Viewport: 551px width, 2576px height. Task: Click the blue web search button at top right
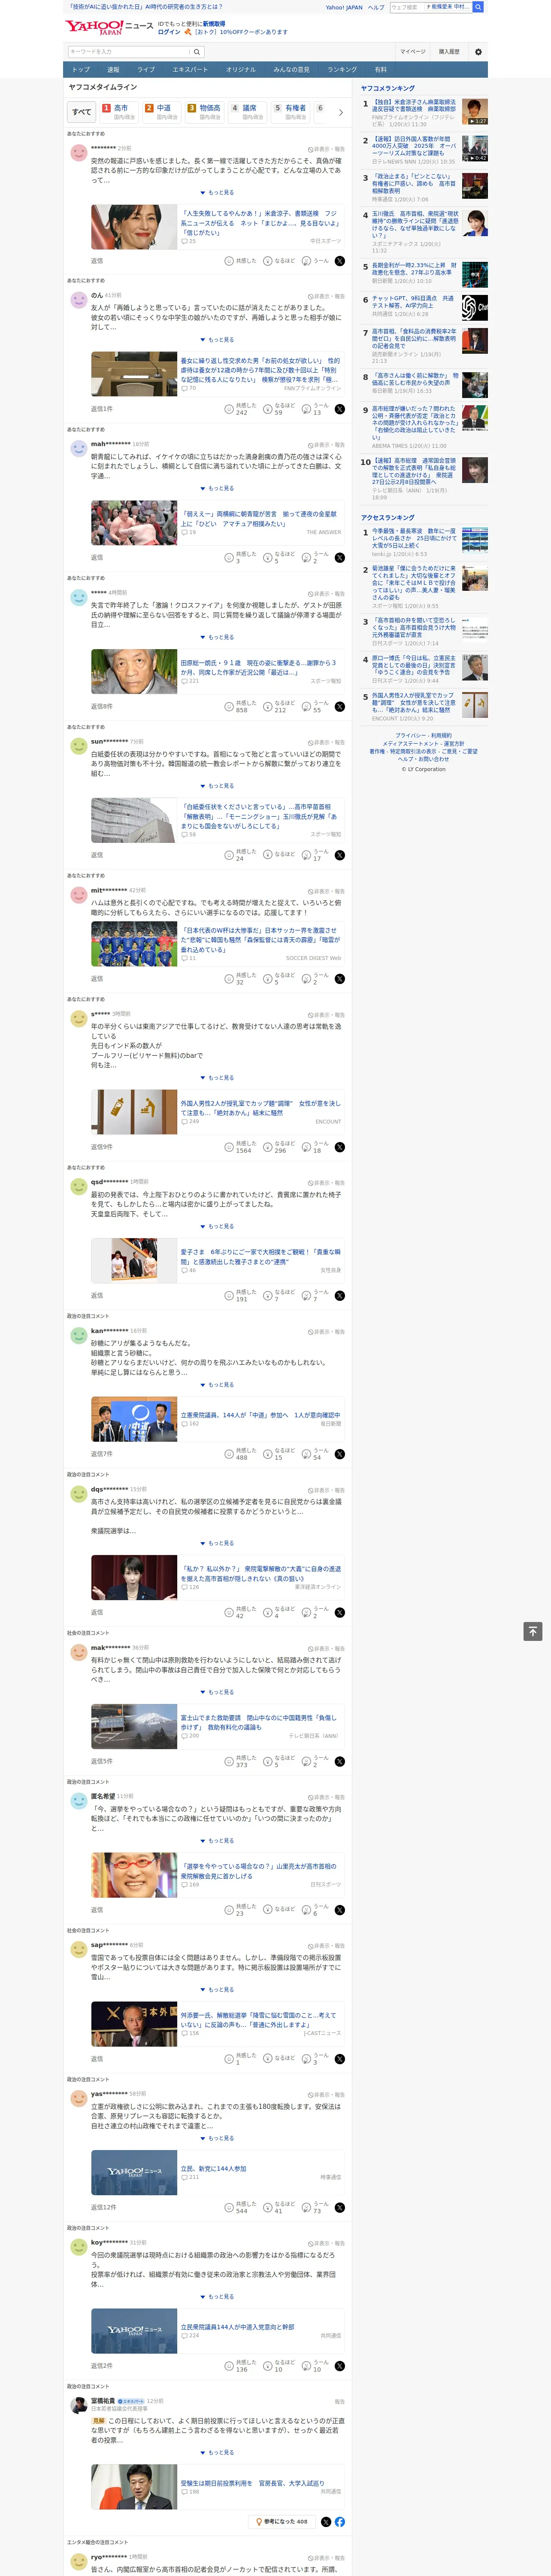[478, 7]
